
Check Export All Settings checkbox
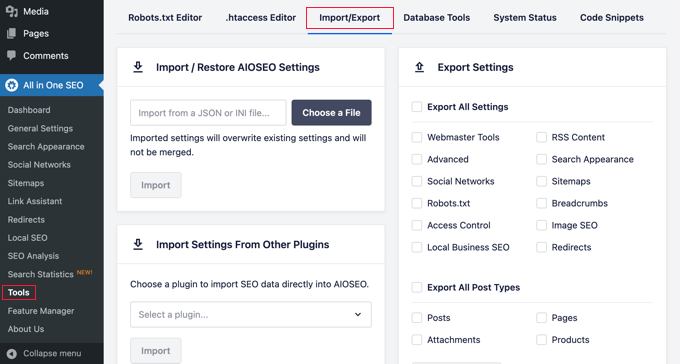coord(417,107)
